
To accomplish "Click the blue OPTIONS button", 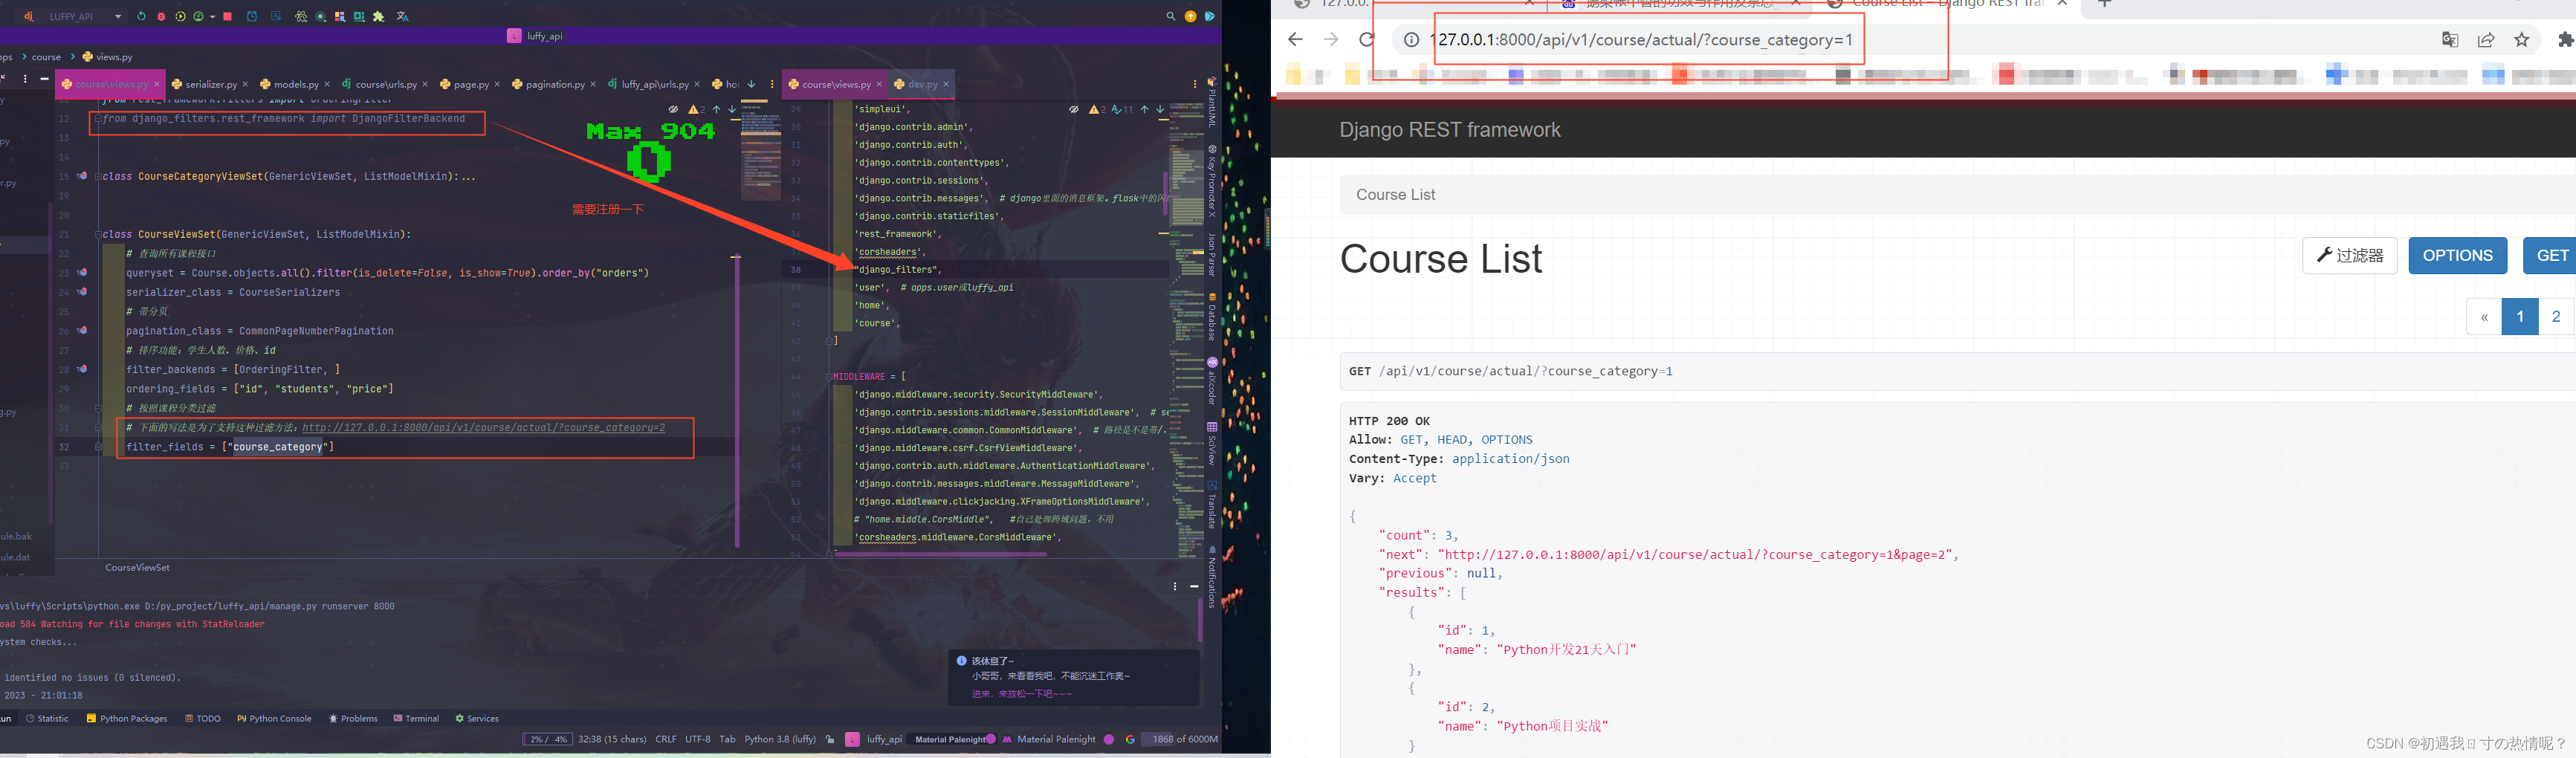I will [2457, 255].
